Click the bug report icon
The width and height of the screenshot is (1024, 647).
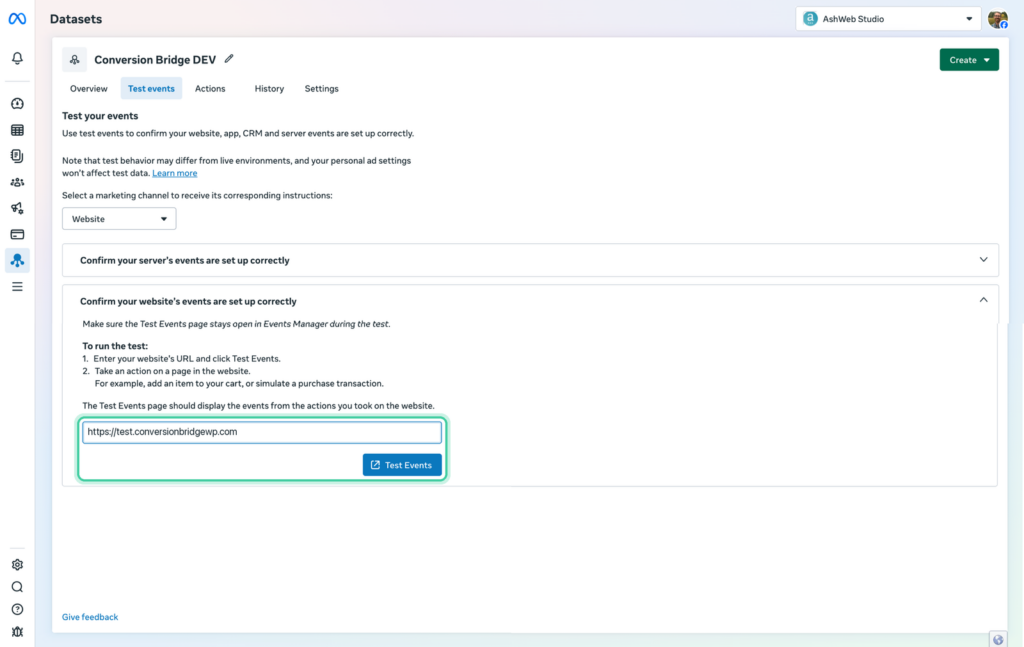(17, 631)
